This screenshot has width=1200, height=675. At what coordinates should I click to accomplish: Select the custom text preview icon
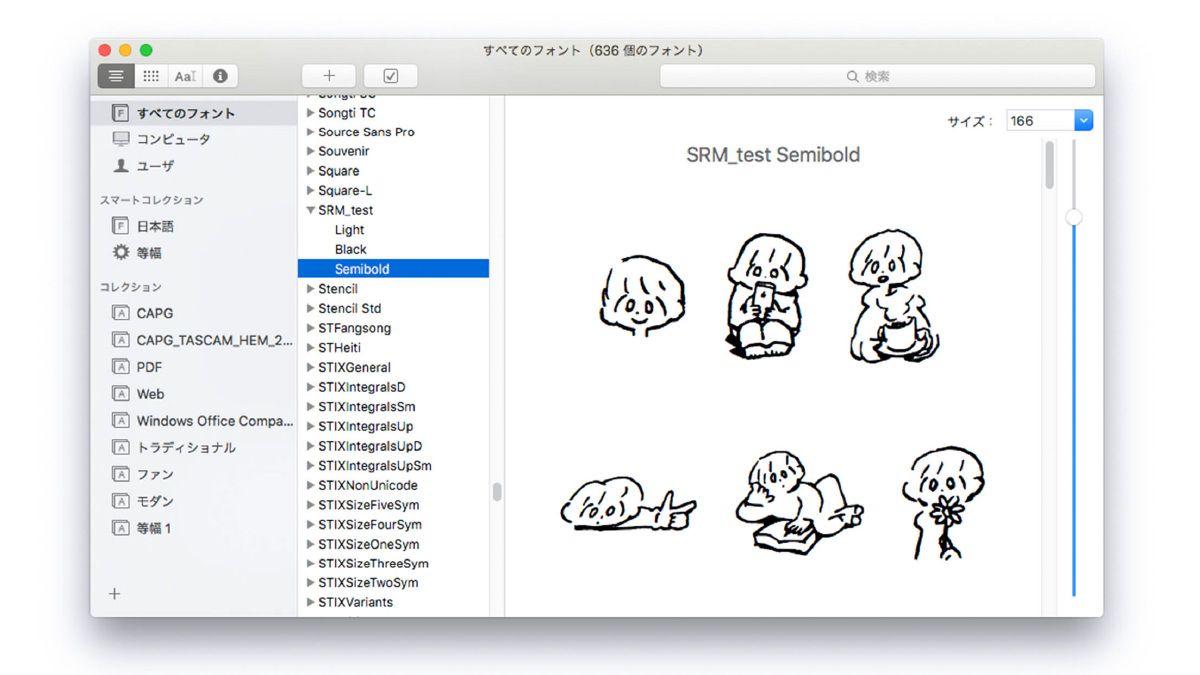tap(185, 76)
